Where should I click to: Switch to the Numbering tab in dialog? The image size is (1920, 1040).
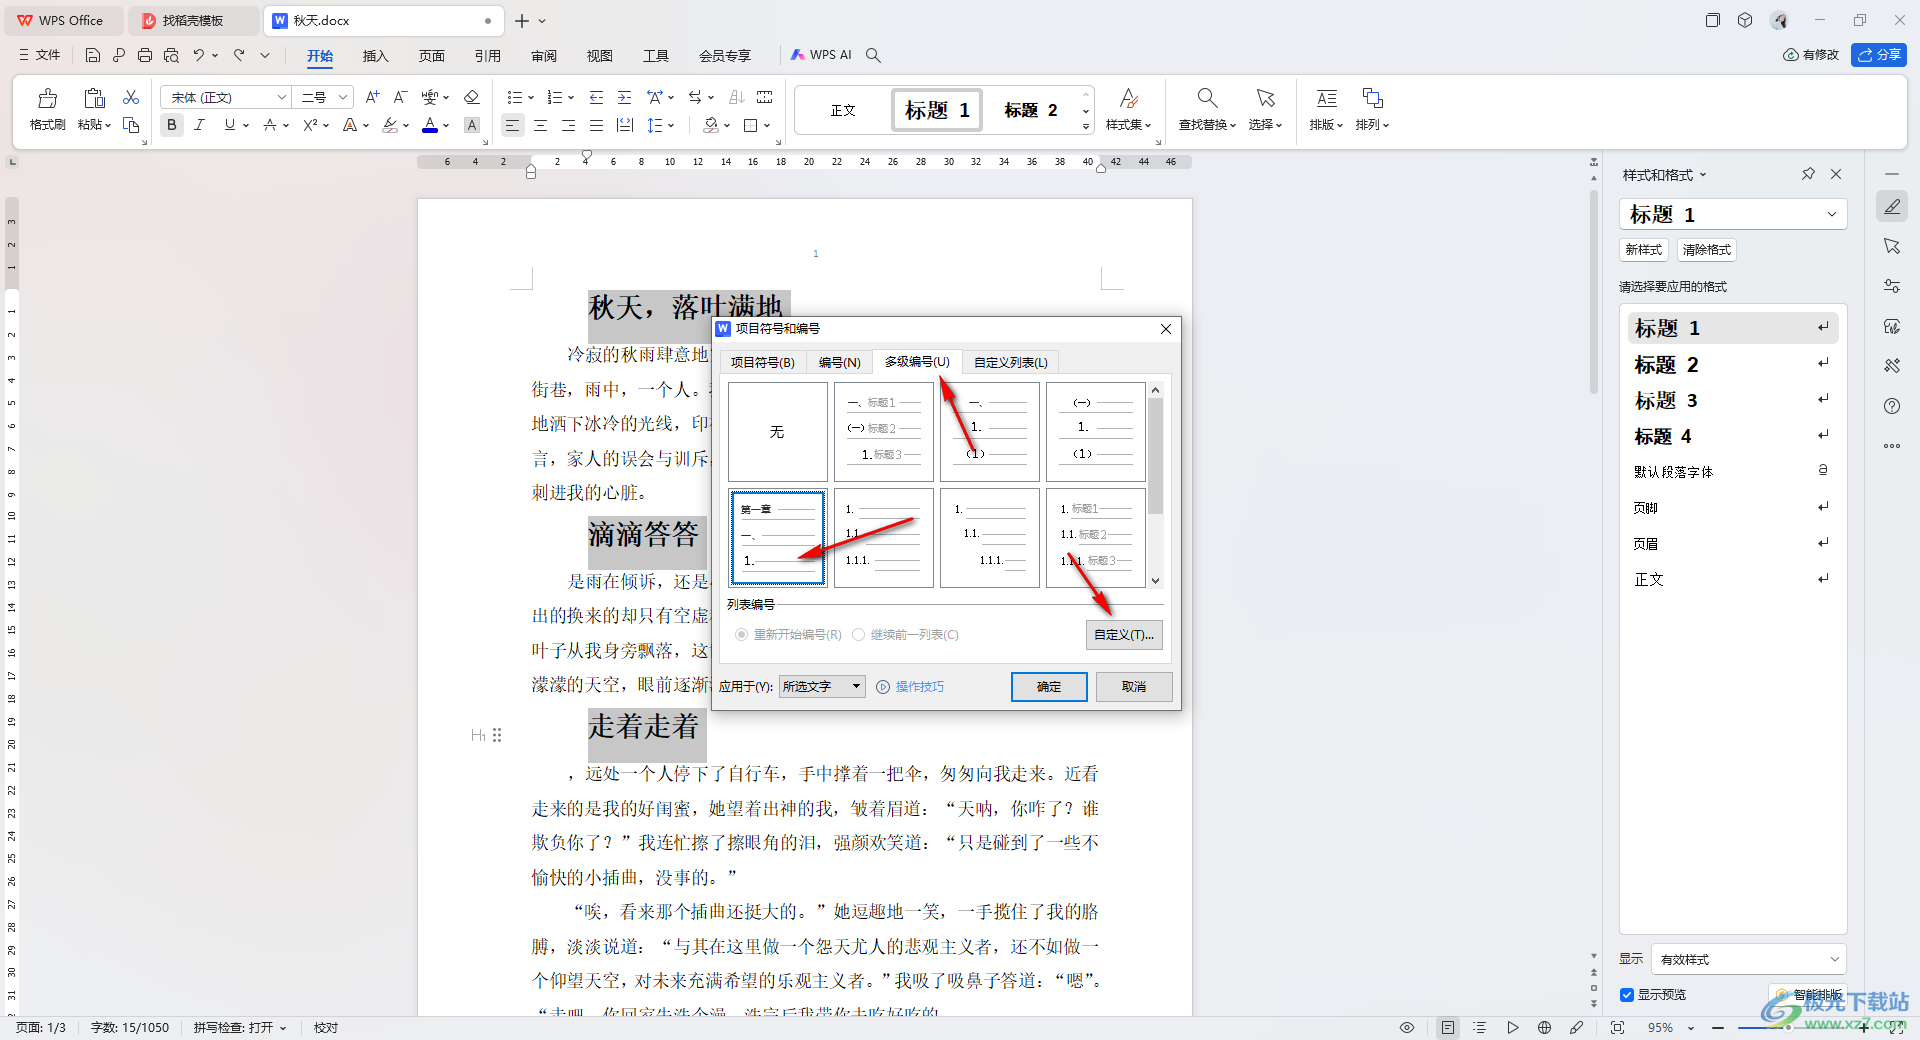click(x=839, y=362)
